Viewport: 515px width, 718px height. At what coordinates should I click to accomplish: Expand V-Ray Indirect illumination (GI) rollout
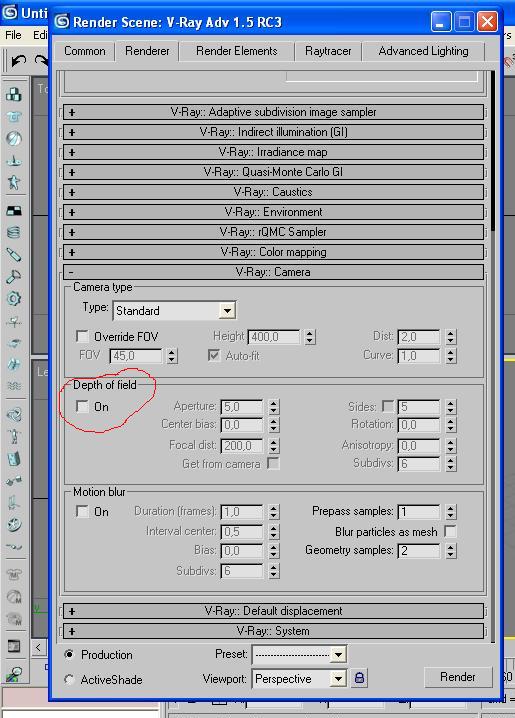point(273,132)
